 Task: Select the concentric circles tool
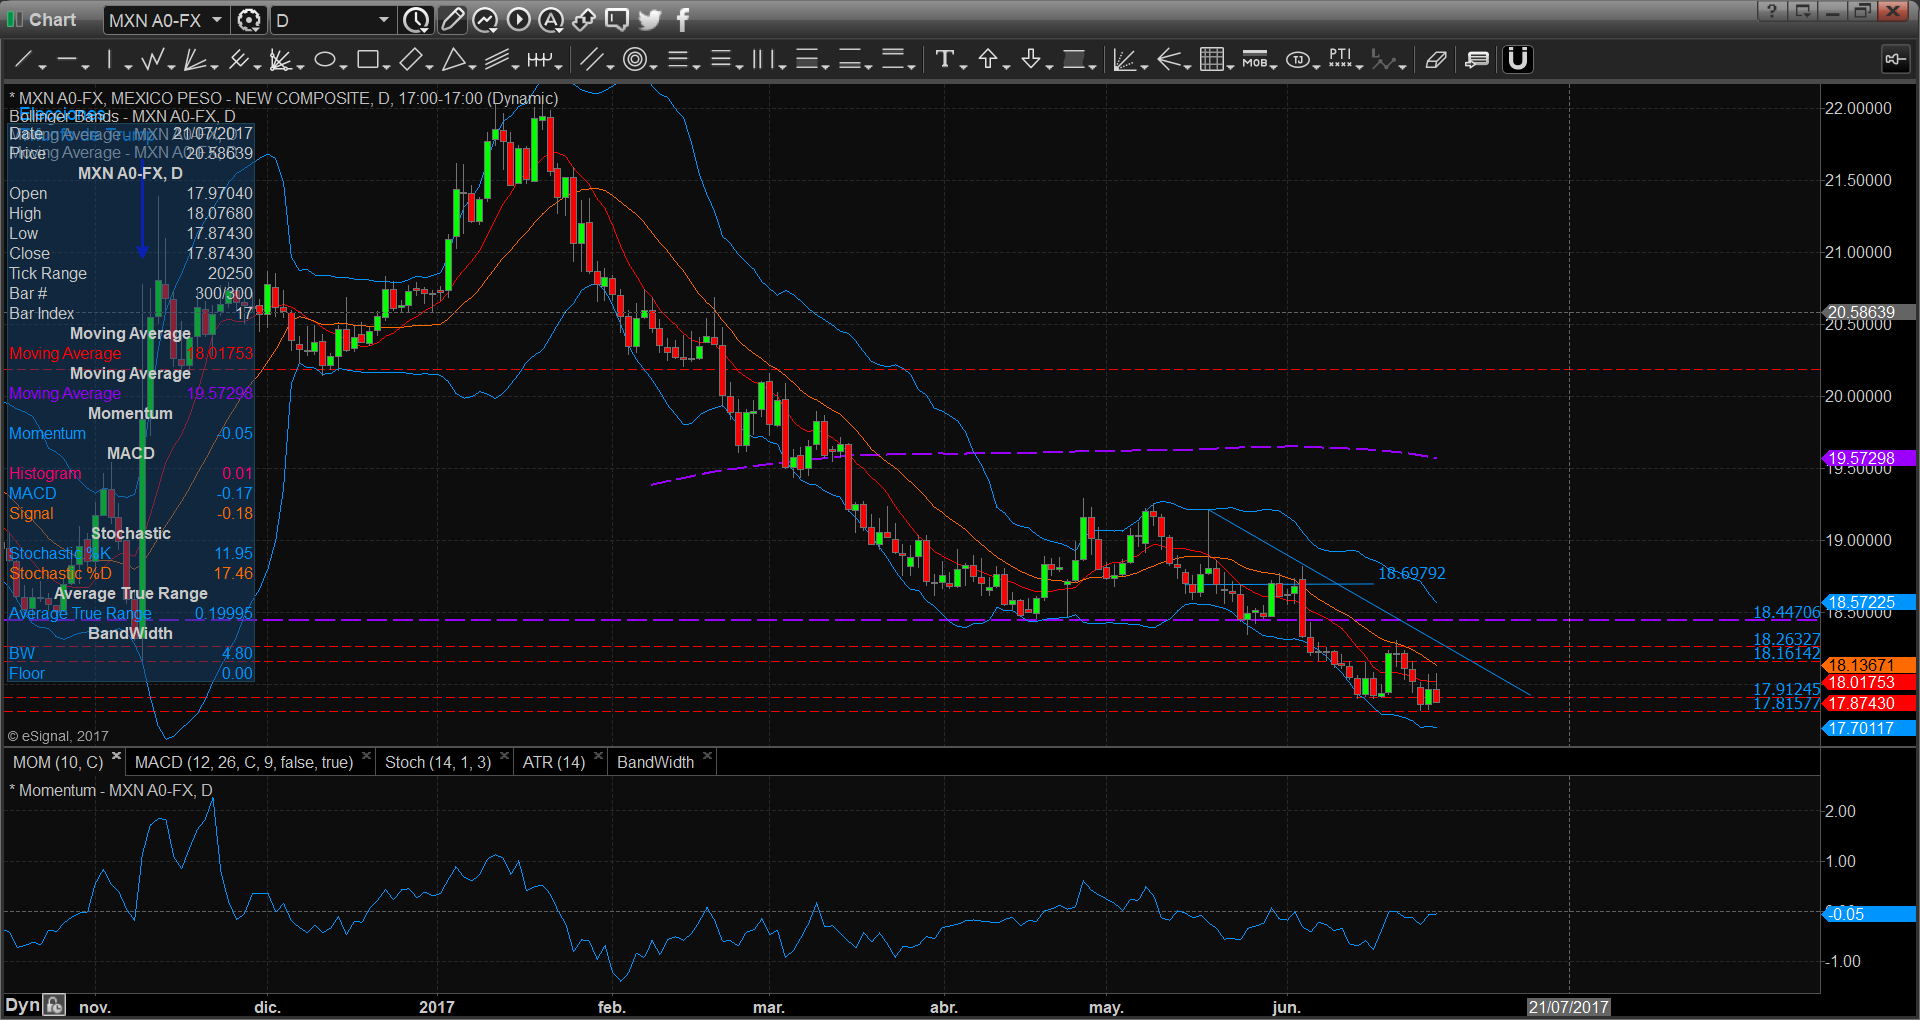tap(634, 60)
